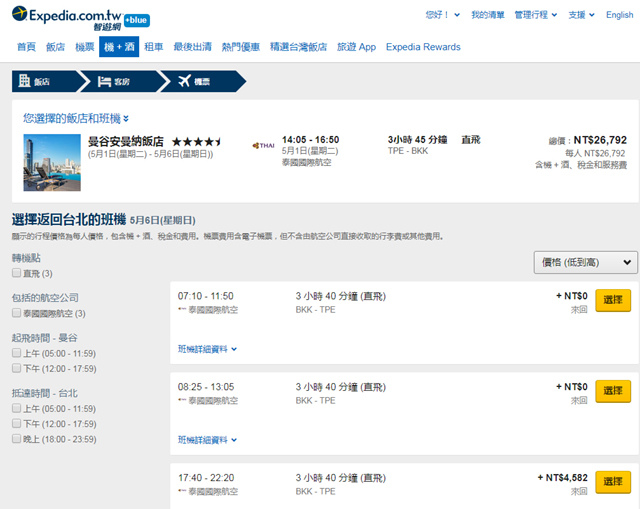Check arrival 晚上 (18:00 - 23:59) Taipei
Image resolution: width=640 pixels, height=509 pixels.
point(16,438)
